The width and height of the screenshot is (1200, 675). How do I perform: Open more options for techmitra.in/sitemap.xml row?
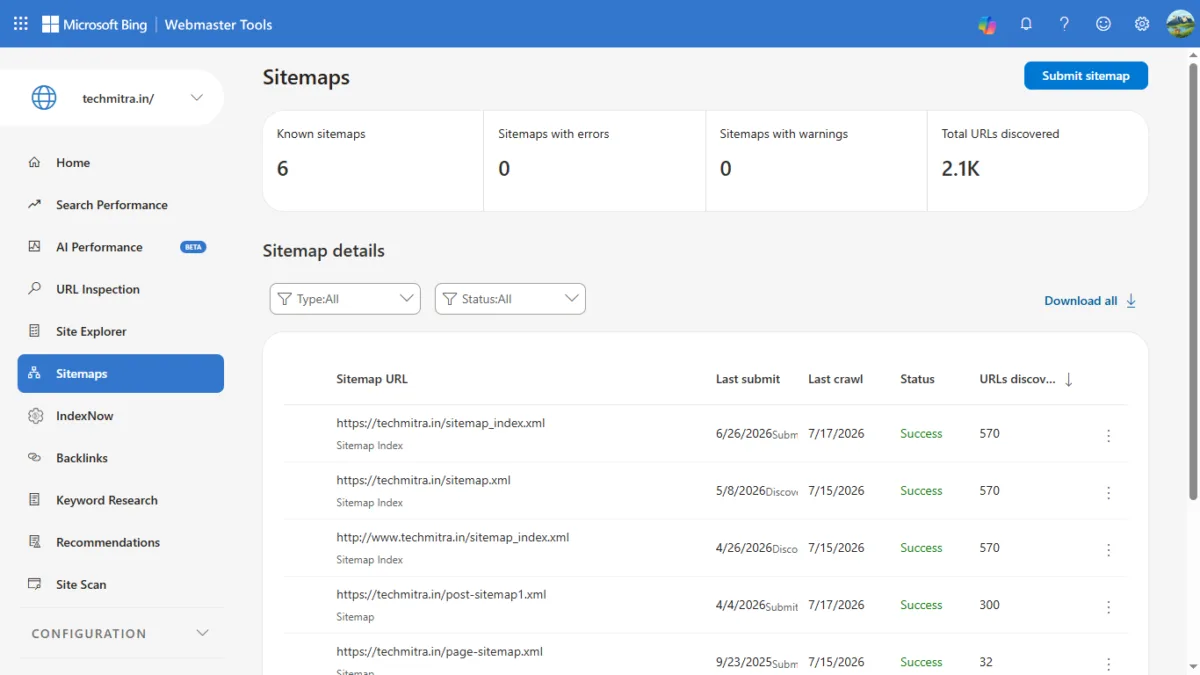click(x=1108, y=493)
